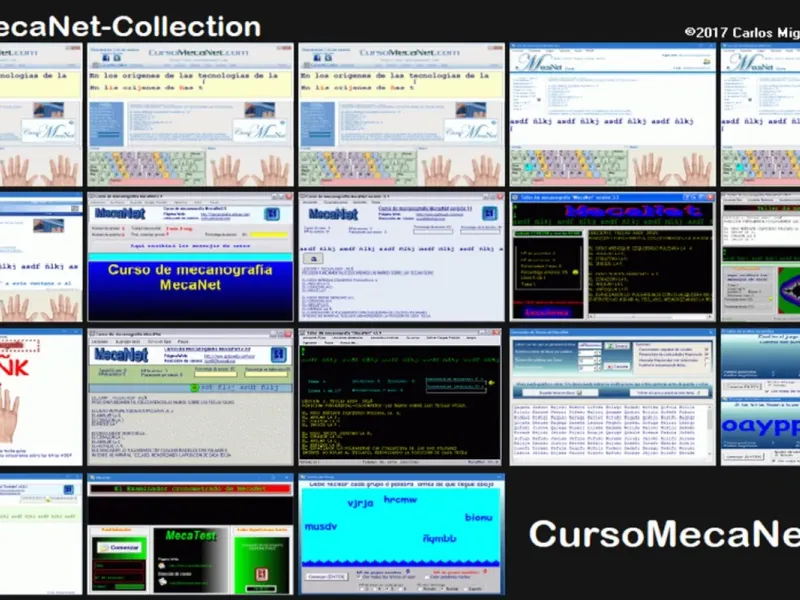Screen dimensions: 800x600
Task: Click the 'Curso de mecanografía MecaNet' yellow title
Action: (190, 277)
